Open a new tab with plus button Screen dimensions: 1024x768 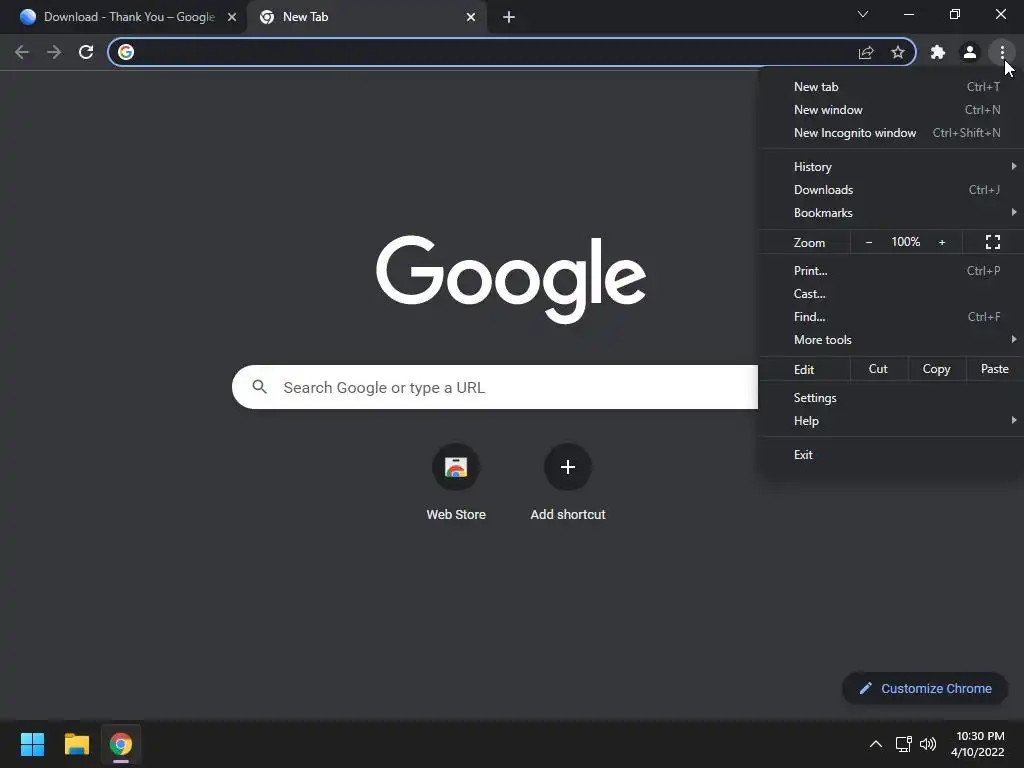(x=509, y=17)
